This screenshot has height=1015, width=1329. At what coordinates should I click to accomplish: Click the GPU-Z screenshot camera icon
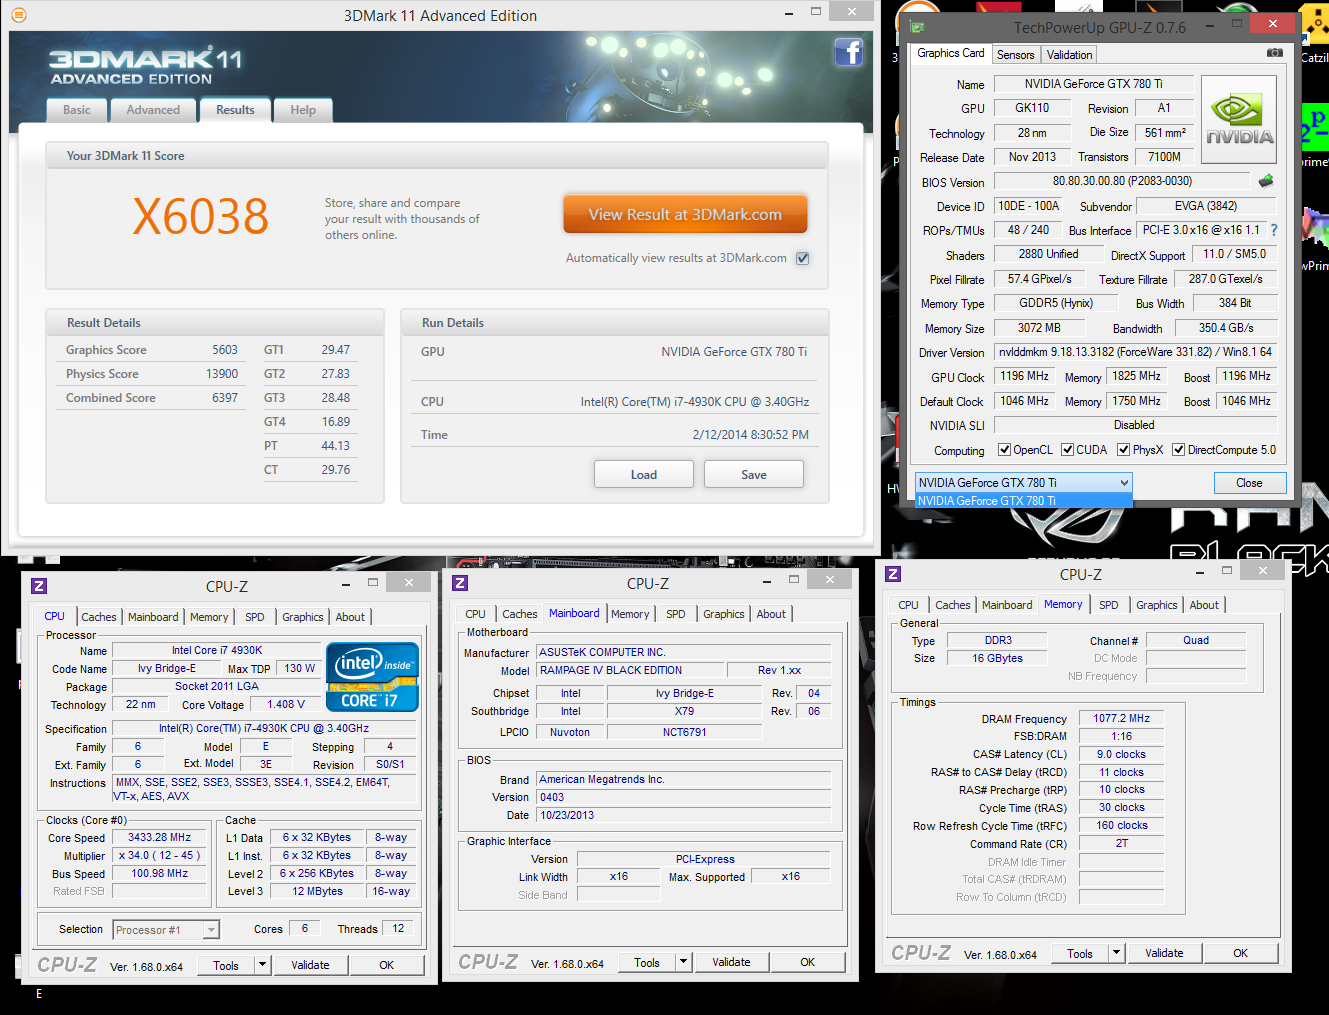coord(1274,52)
